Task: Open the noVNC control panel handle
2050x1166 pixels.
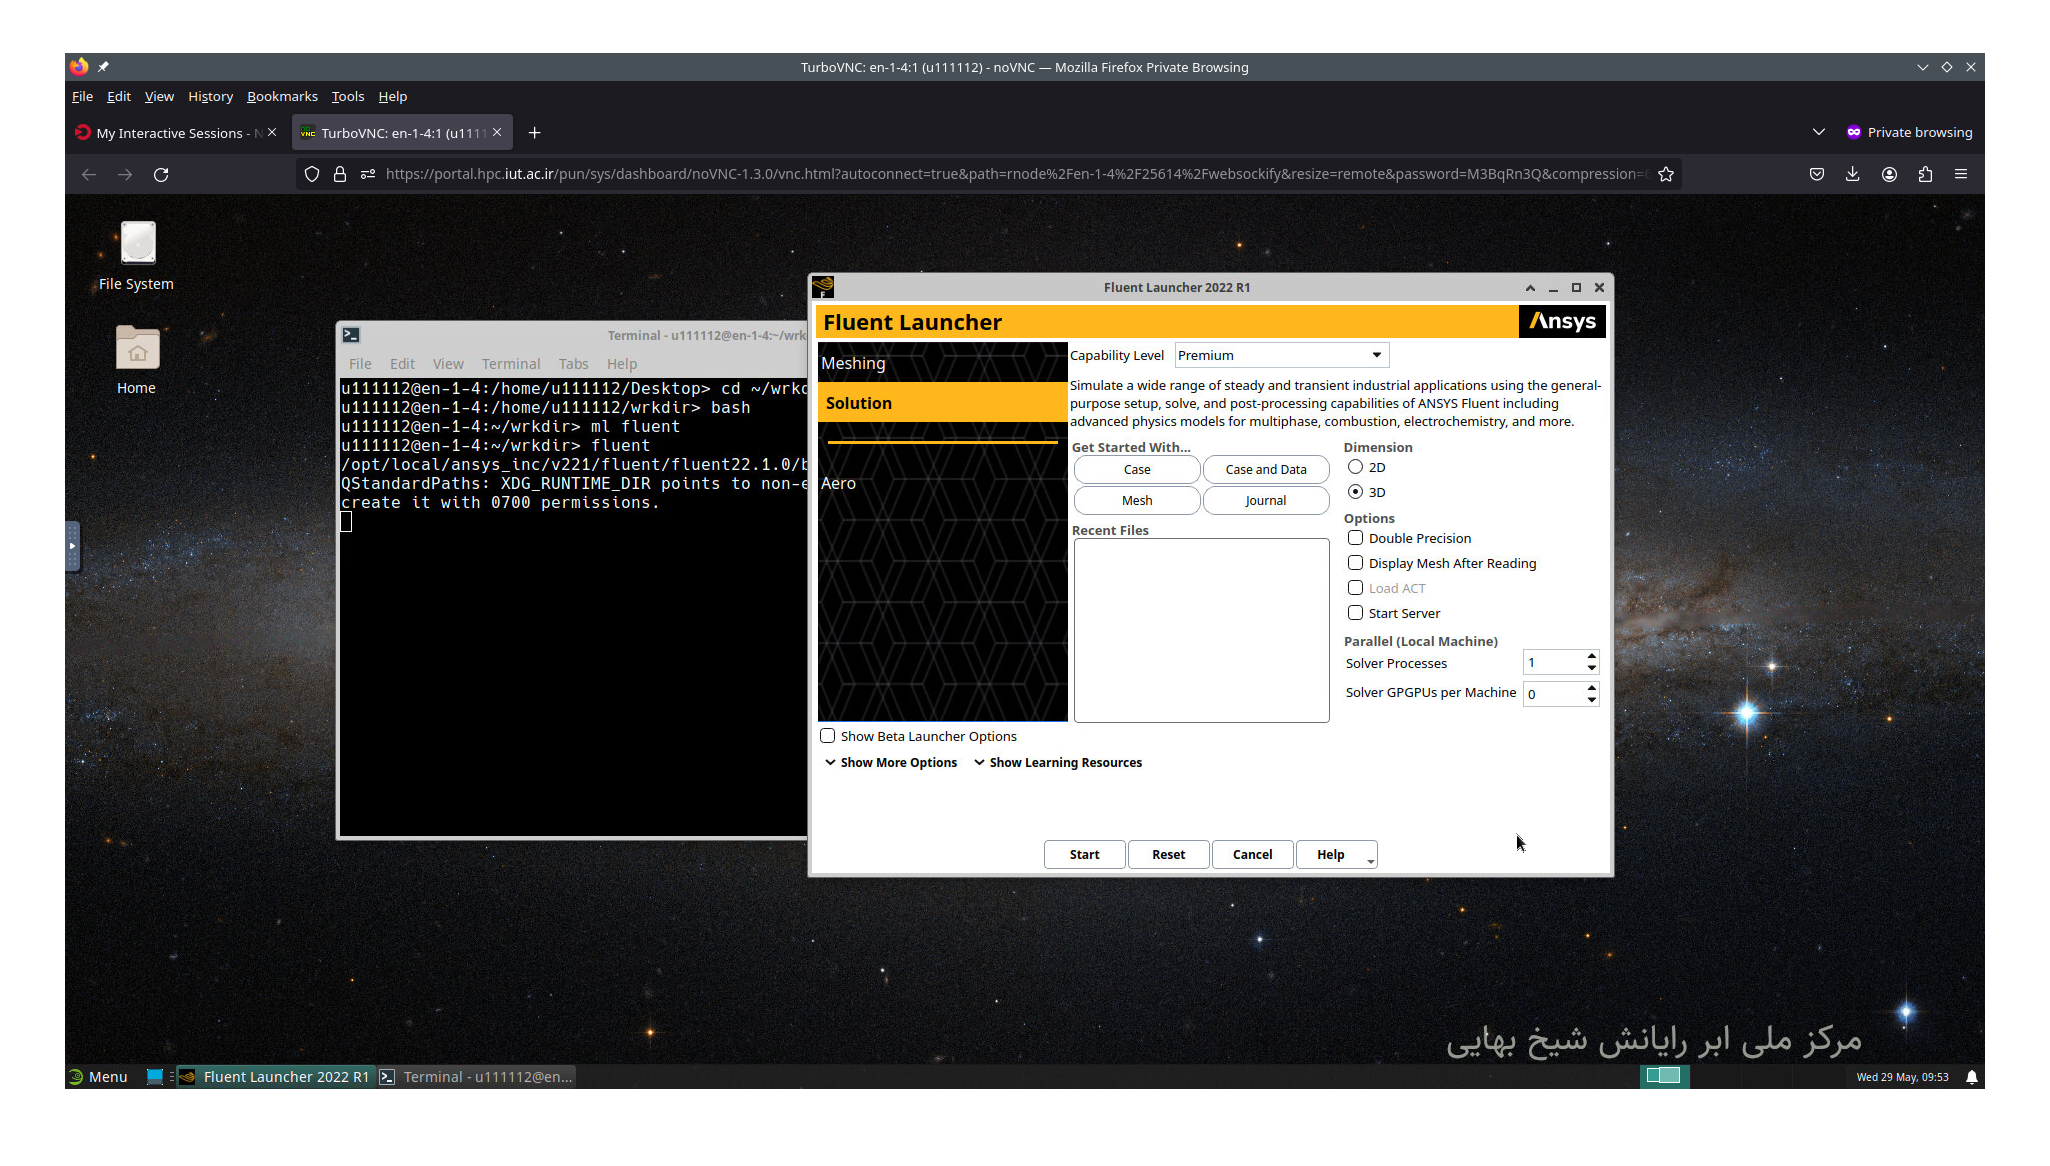Action: 72,546
